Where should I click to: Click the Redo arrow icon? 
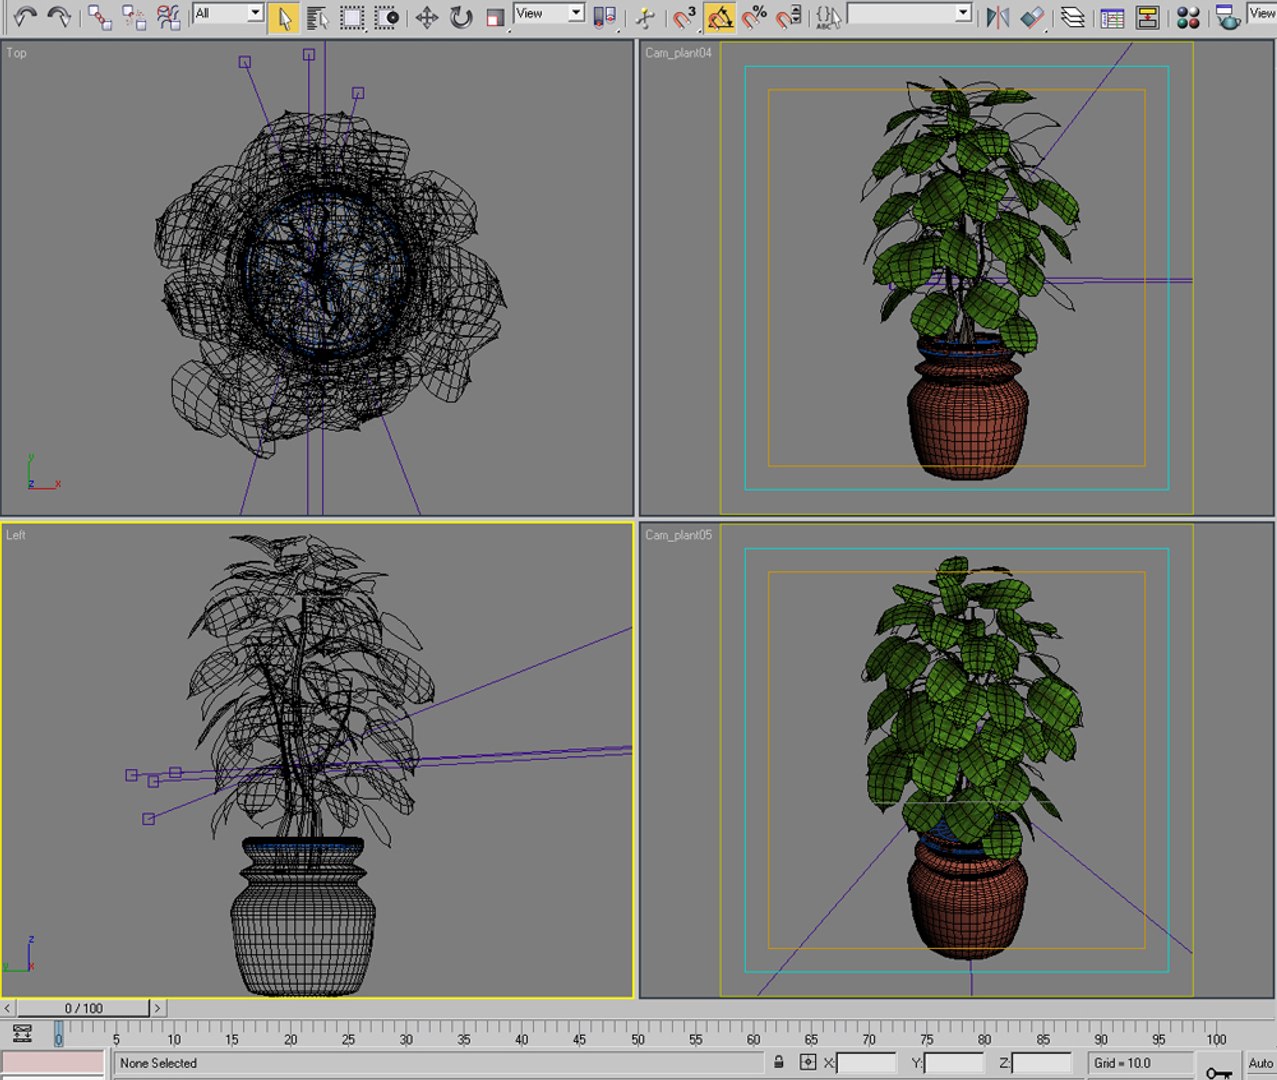[59, 16]
